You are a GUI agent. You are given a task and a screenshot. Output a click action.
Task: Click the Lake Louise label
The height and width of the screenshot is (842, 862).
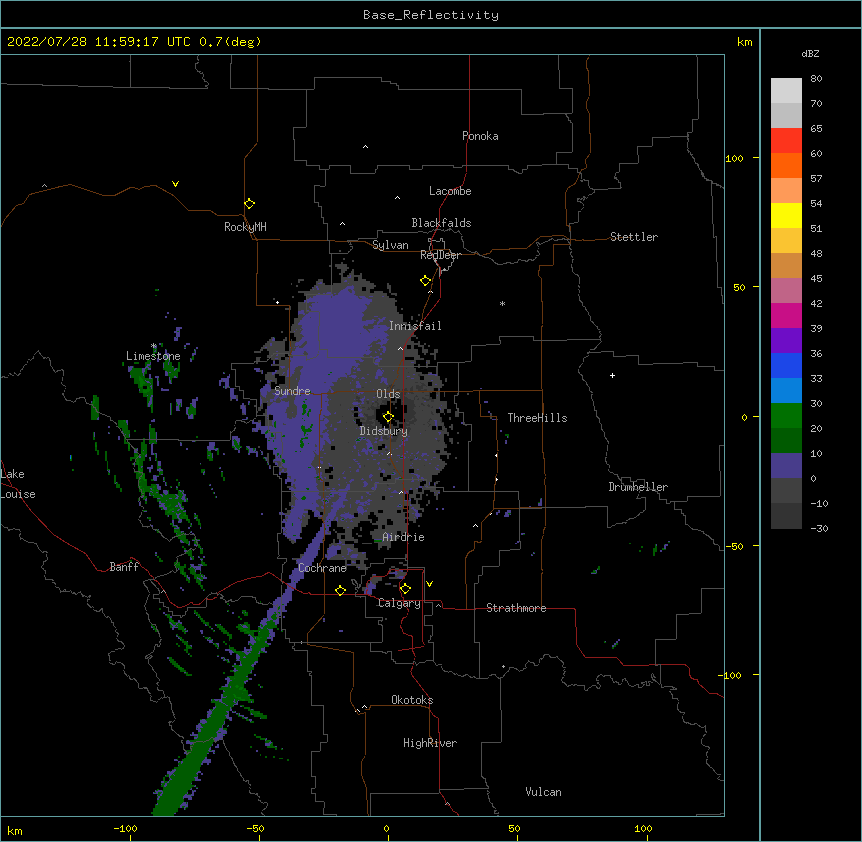[18, 484]
